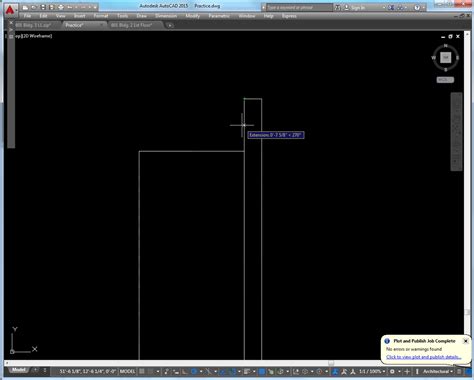The width and height of the screenshot is (474, 380).
Task: Click the Help question mark icon
Action: click(x=417, y=7)
